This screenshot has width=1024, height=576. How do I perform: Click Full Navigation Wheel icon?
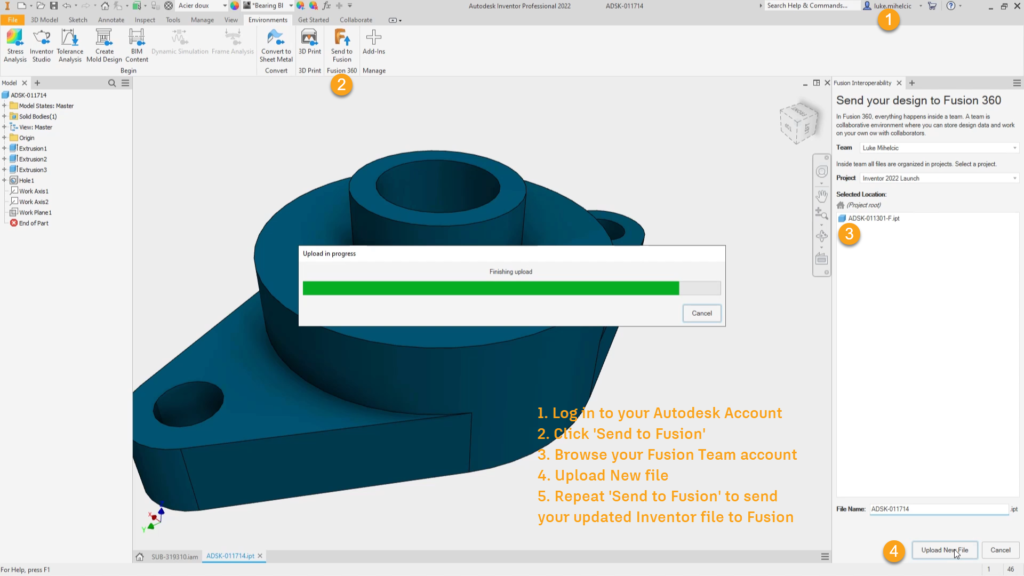tap(822, 172)
